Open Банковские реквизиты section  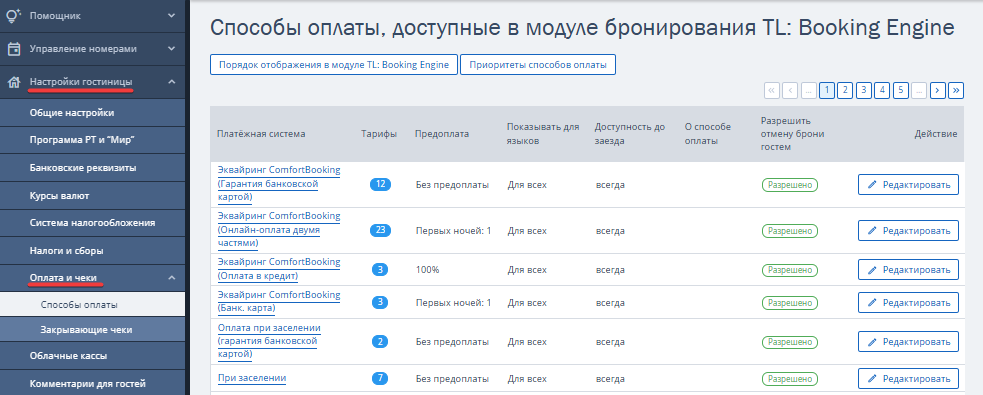point(93,168)
